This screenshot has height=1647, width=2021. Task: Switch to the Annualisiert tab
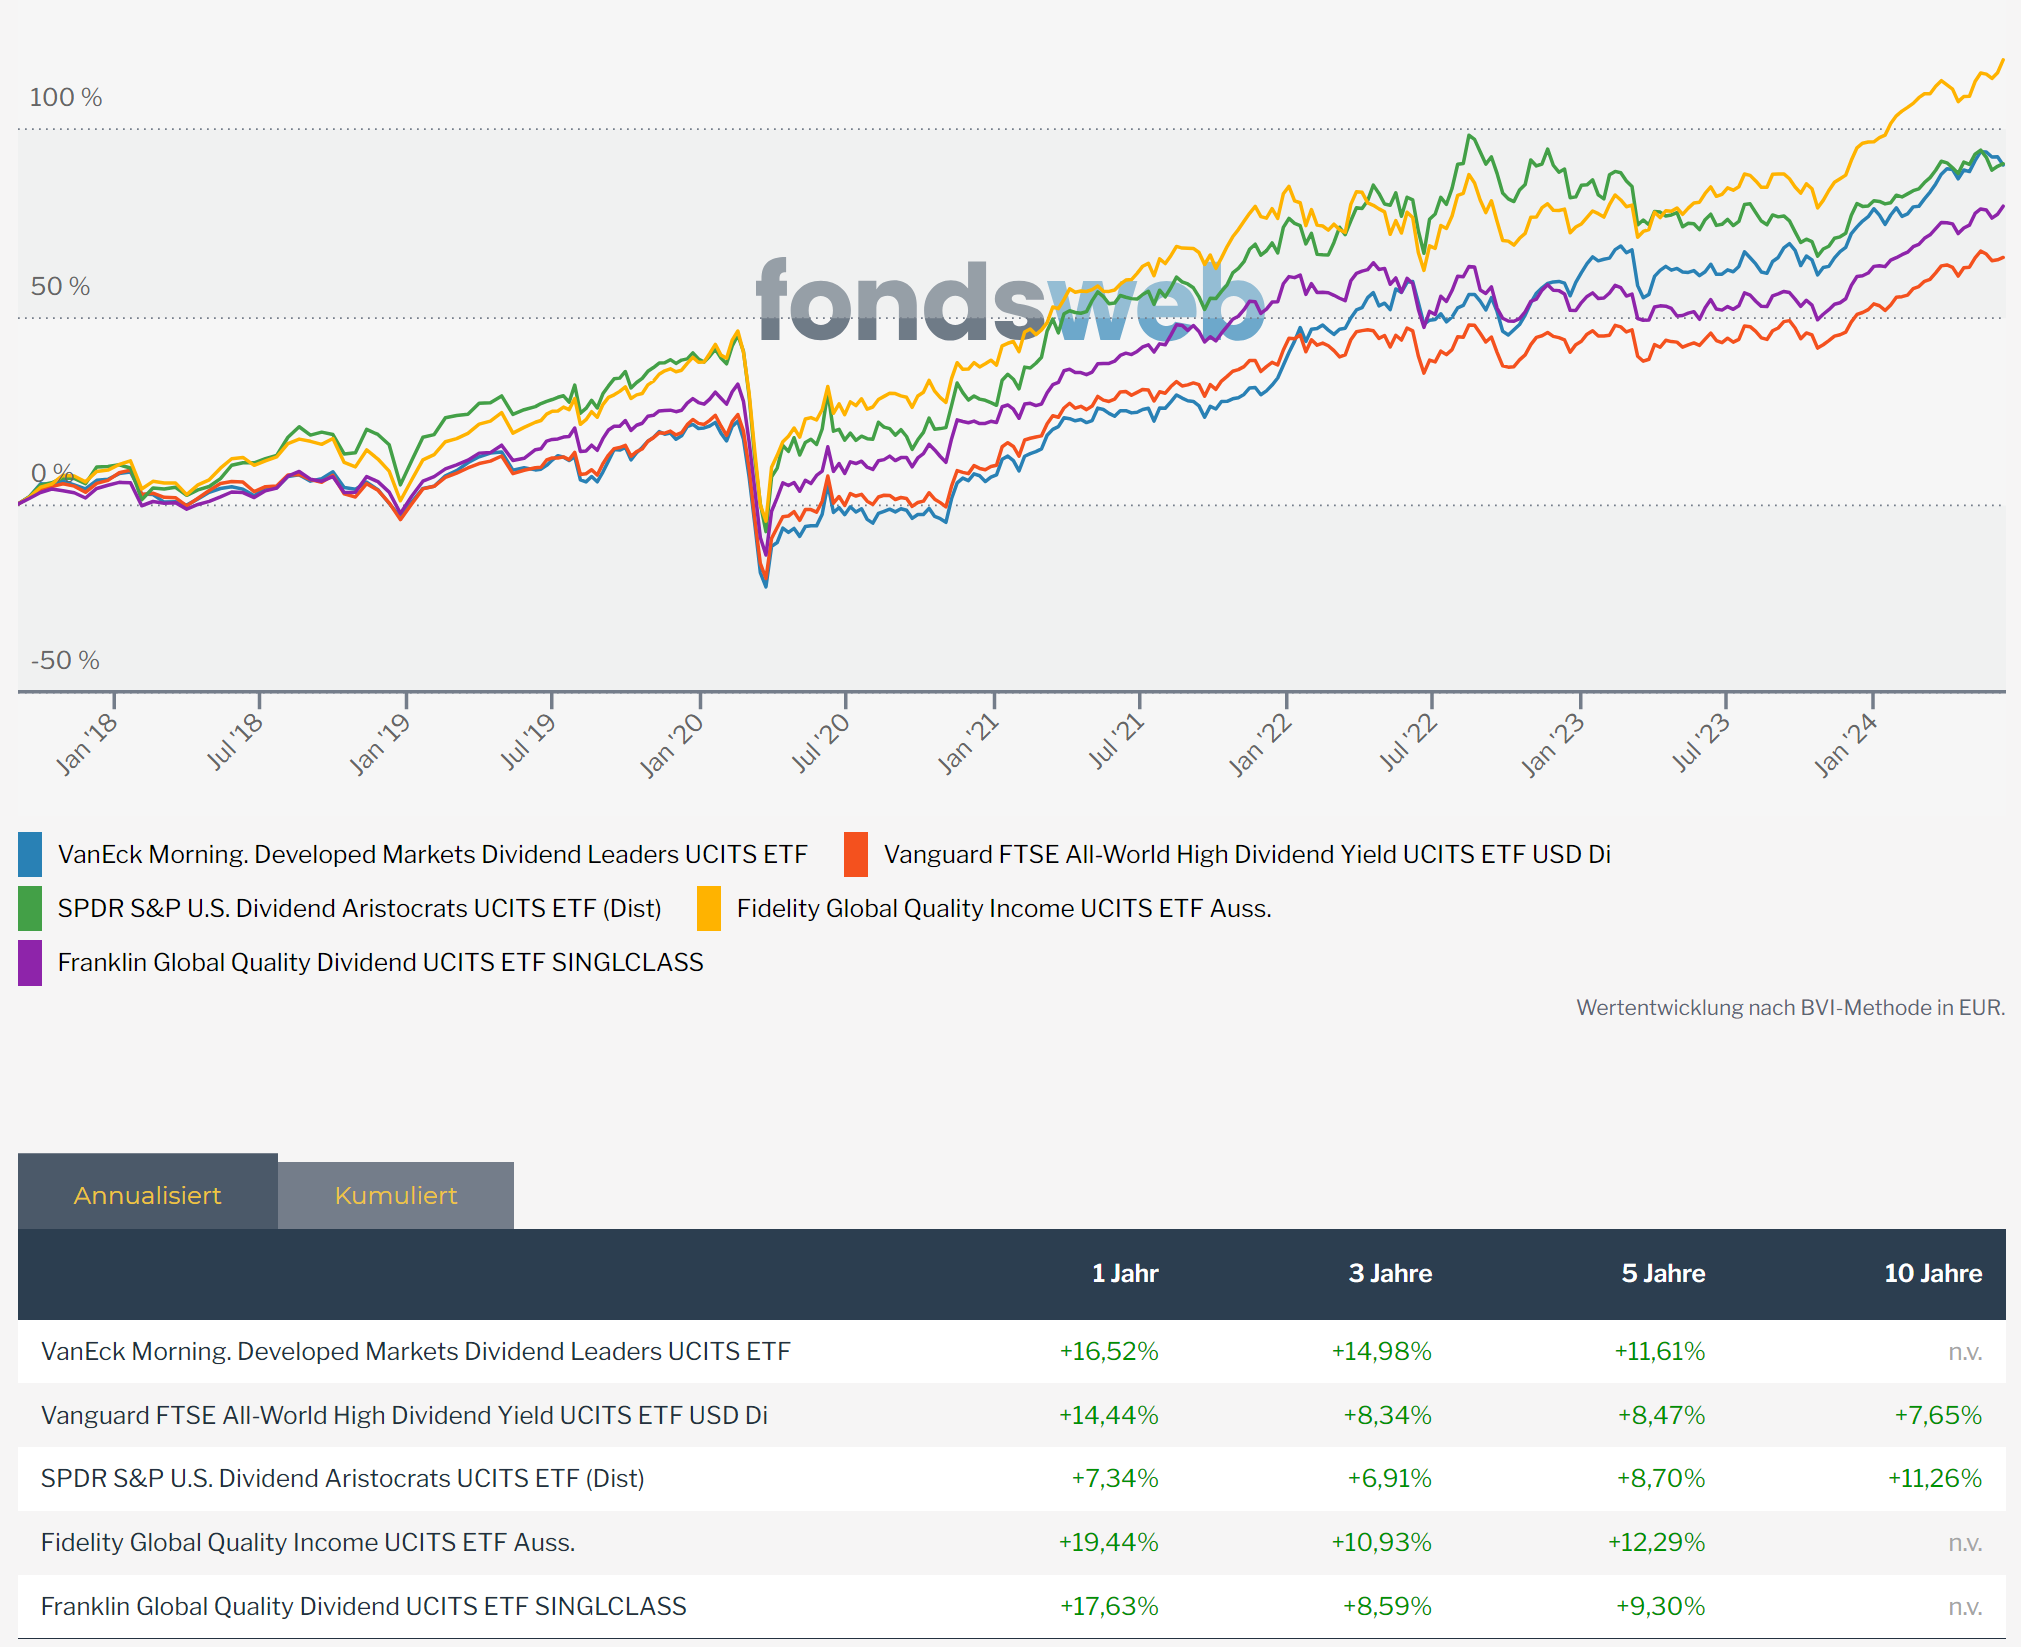147,1195
